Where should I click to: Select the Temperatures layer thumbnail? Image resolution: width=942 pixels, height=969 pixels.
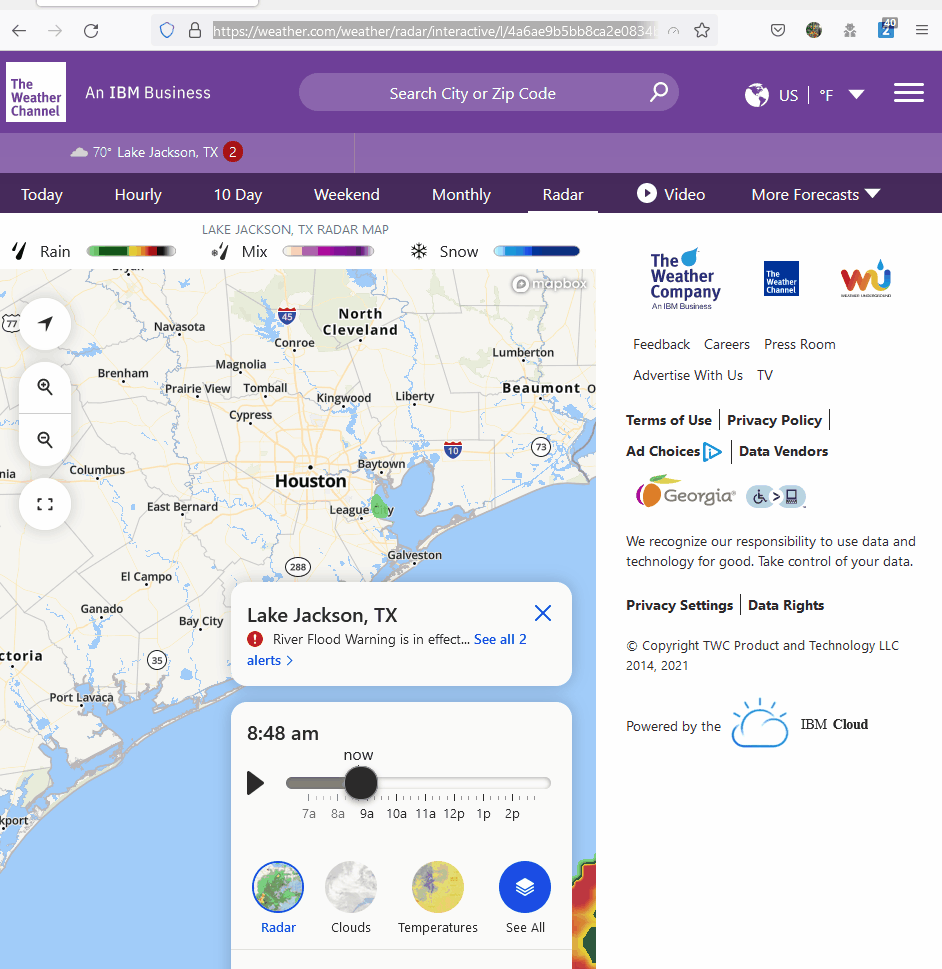pyautogui.click(x=438, y=887)
